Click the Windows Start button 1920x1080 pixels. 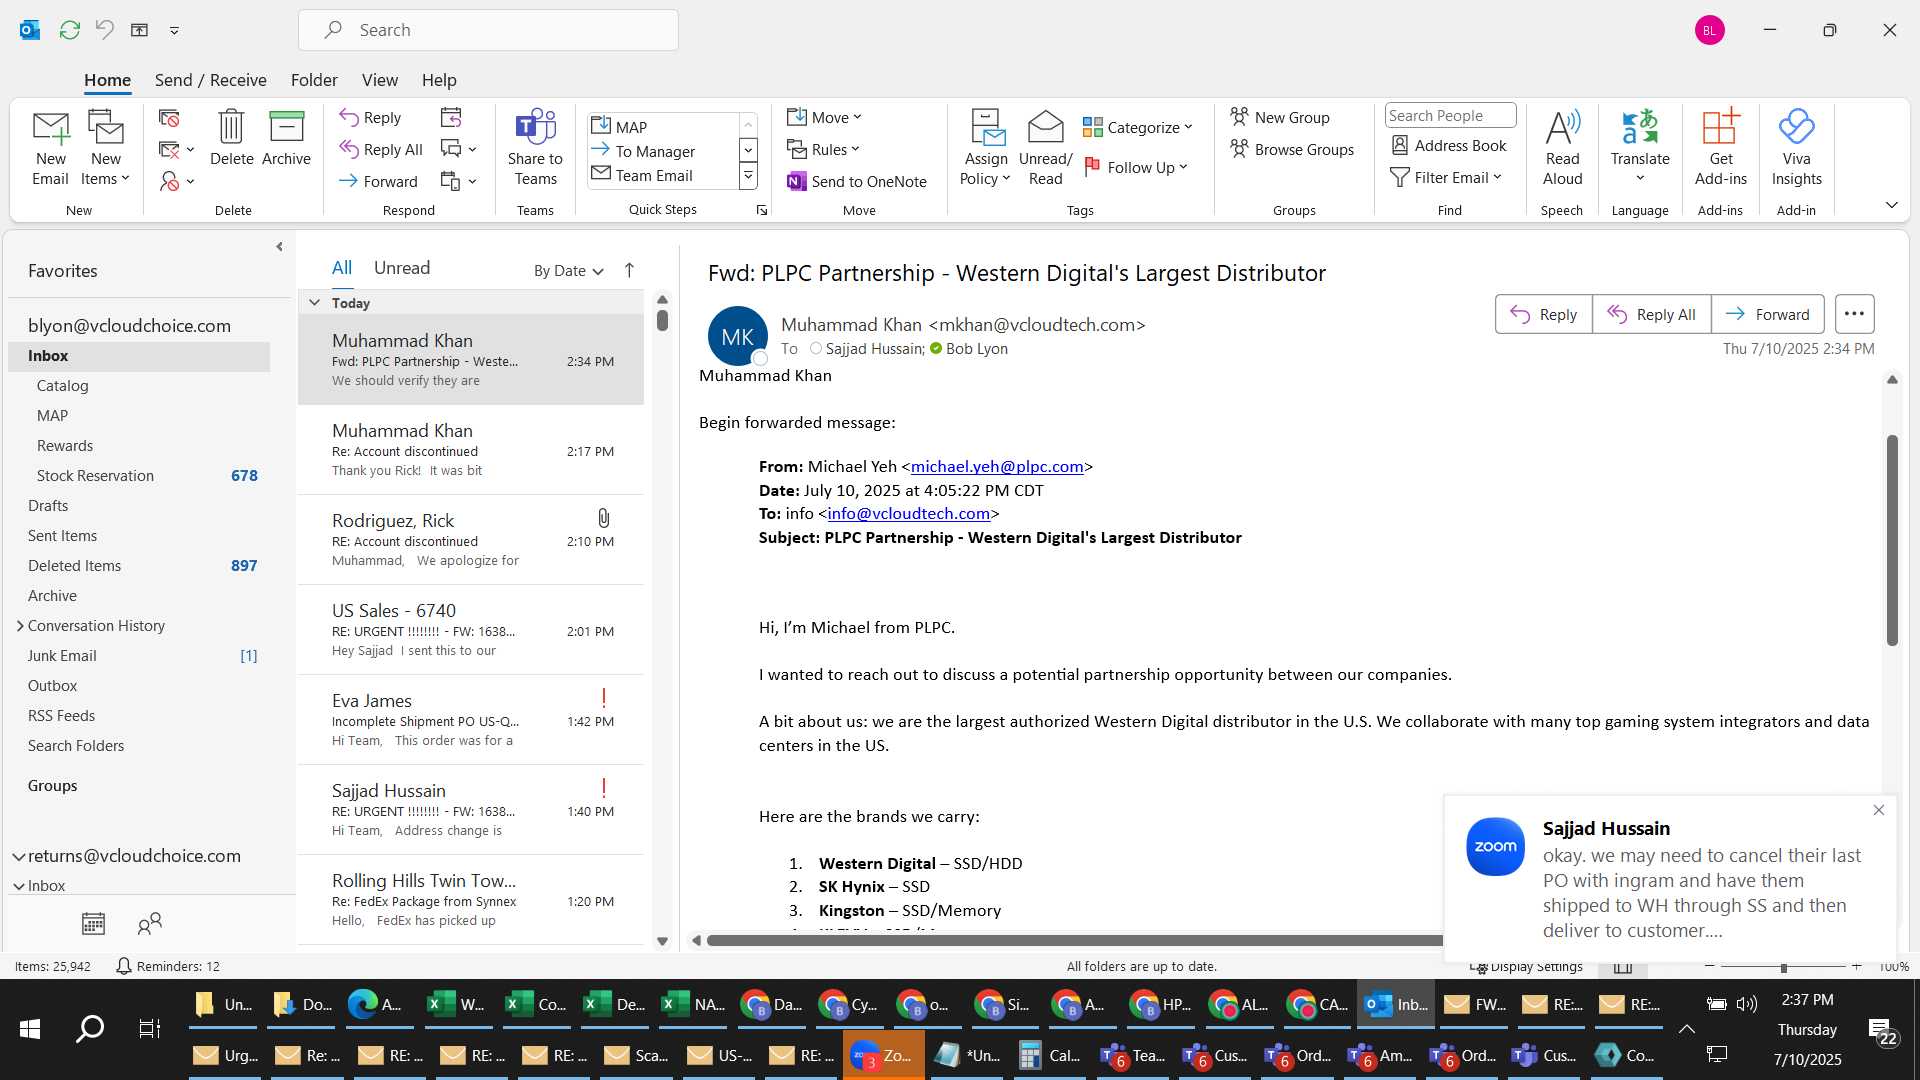pos(30,1029)
